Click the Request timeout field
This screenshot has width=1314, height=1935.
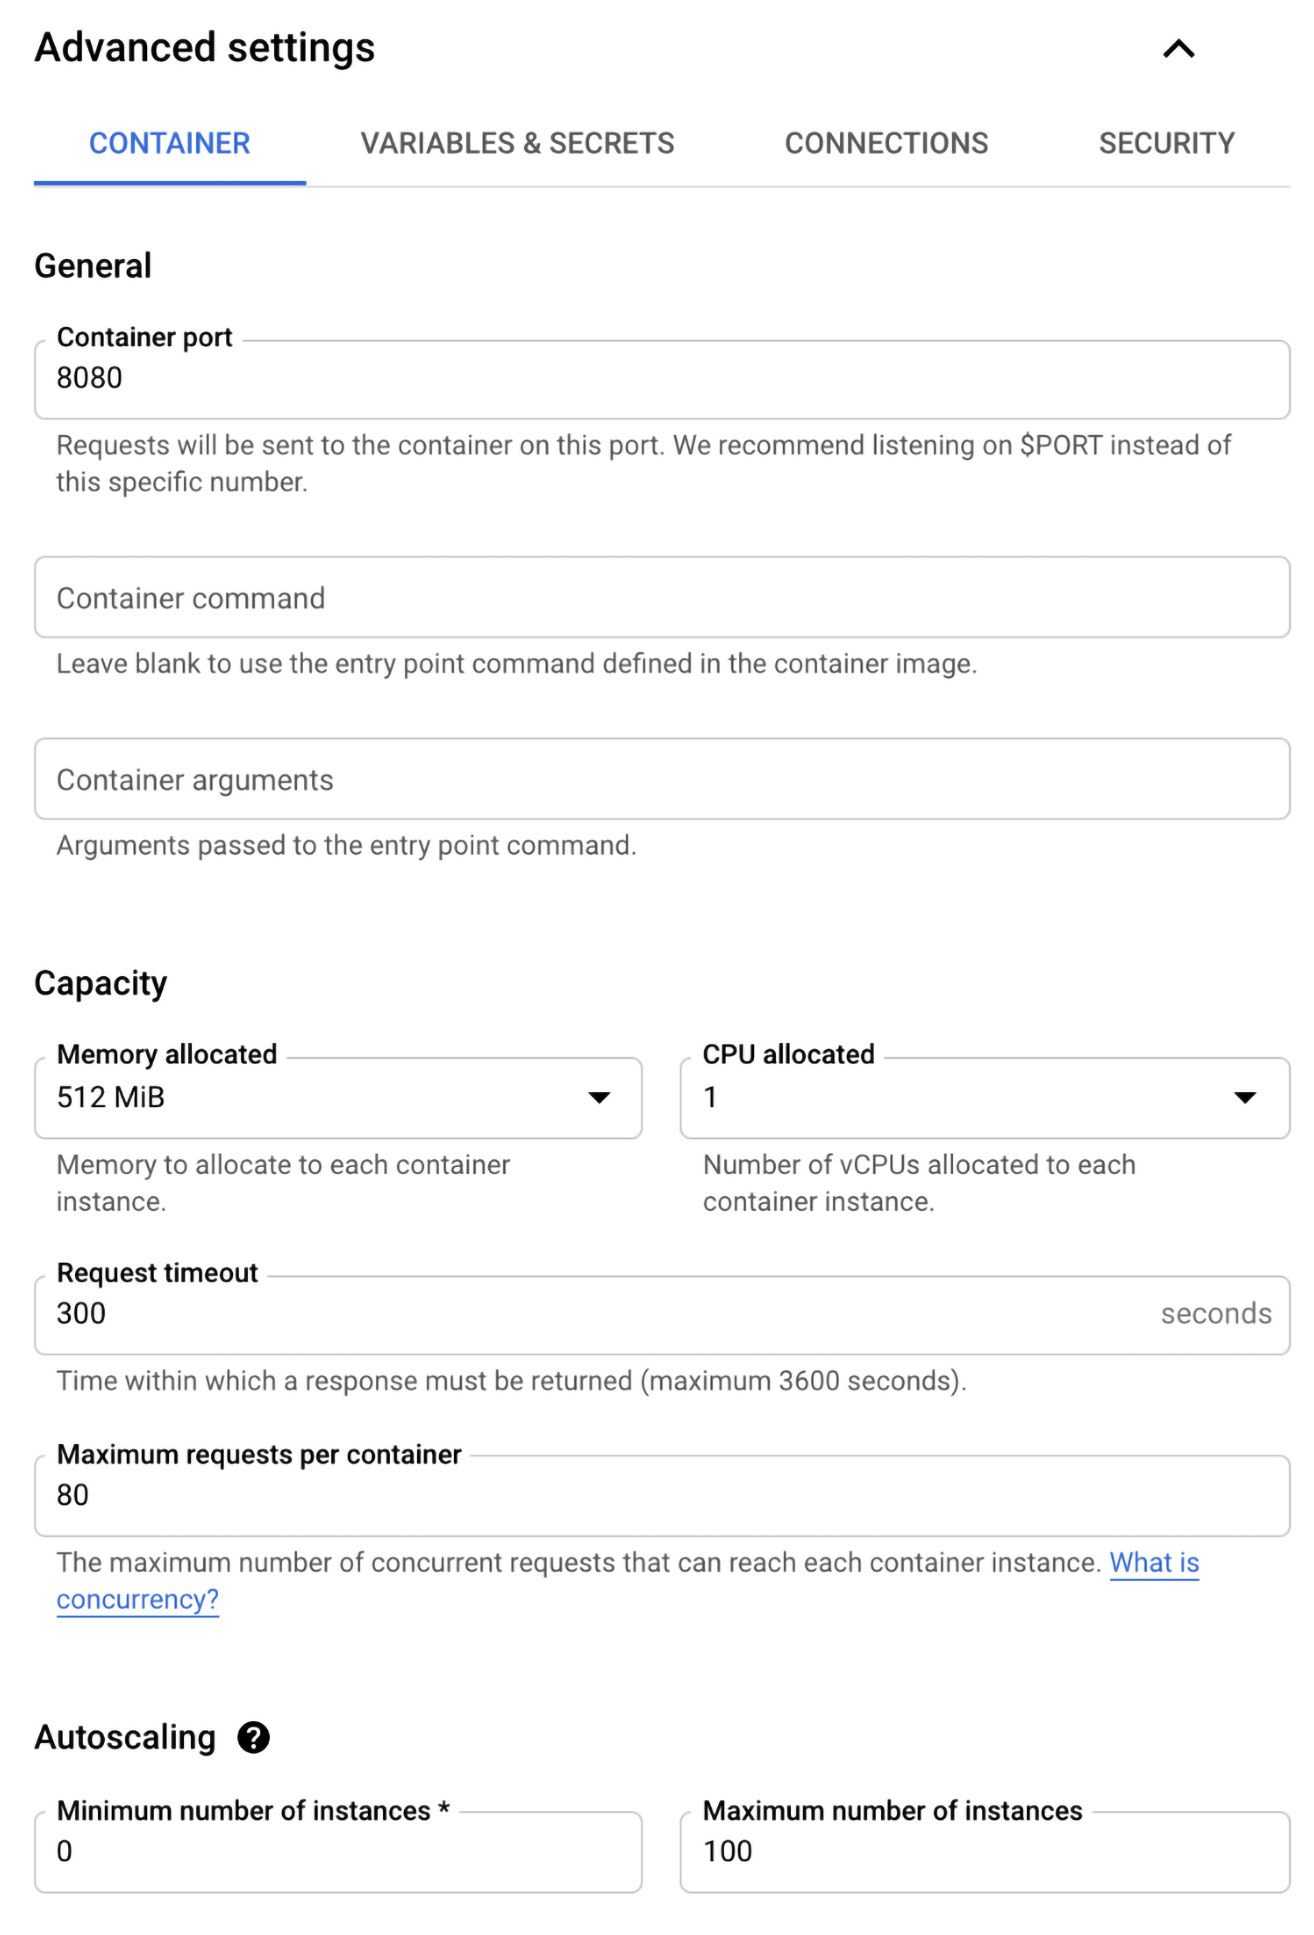662,1315
